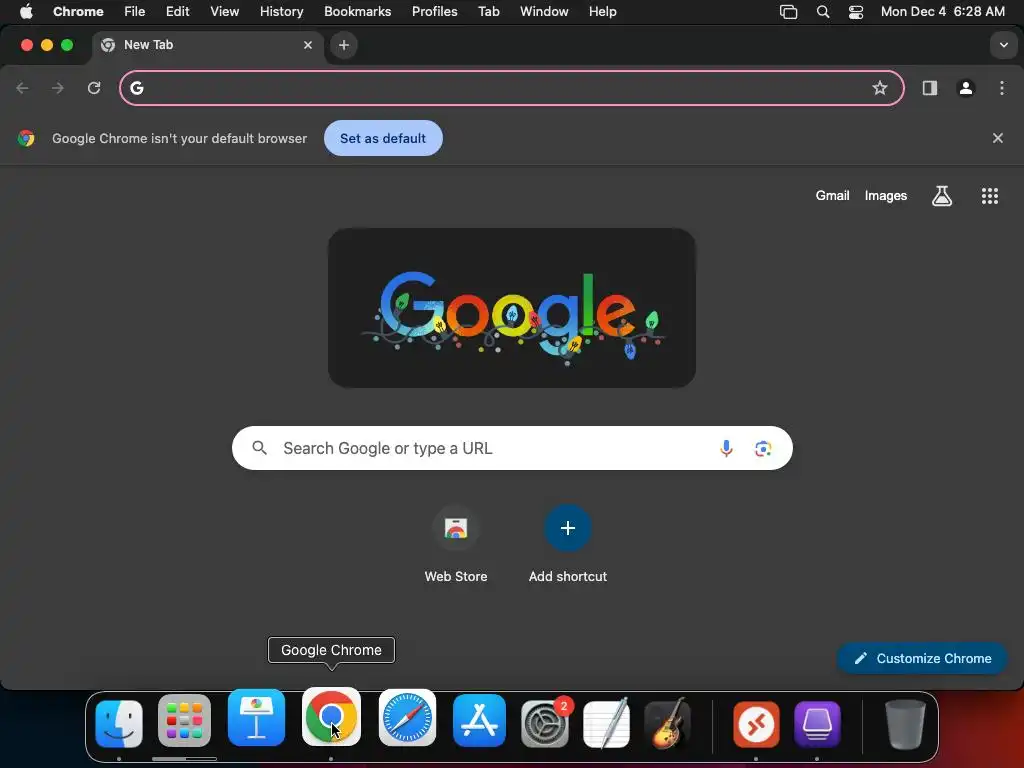Open the profile avatar icon
The height and width of the screenshot is (768, 1024).
tap(966, 88)
